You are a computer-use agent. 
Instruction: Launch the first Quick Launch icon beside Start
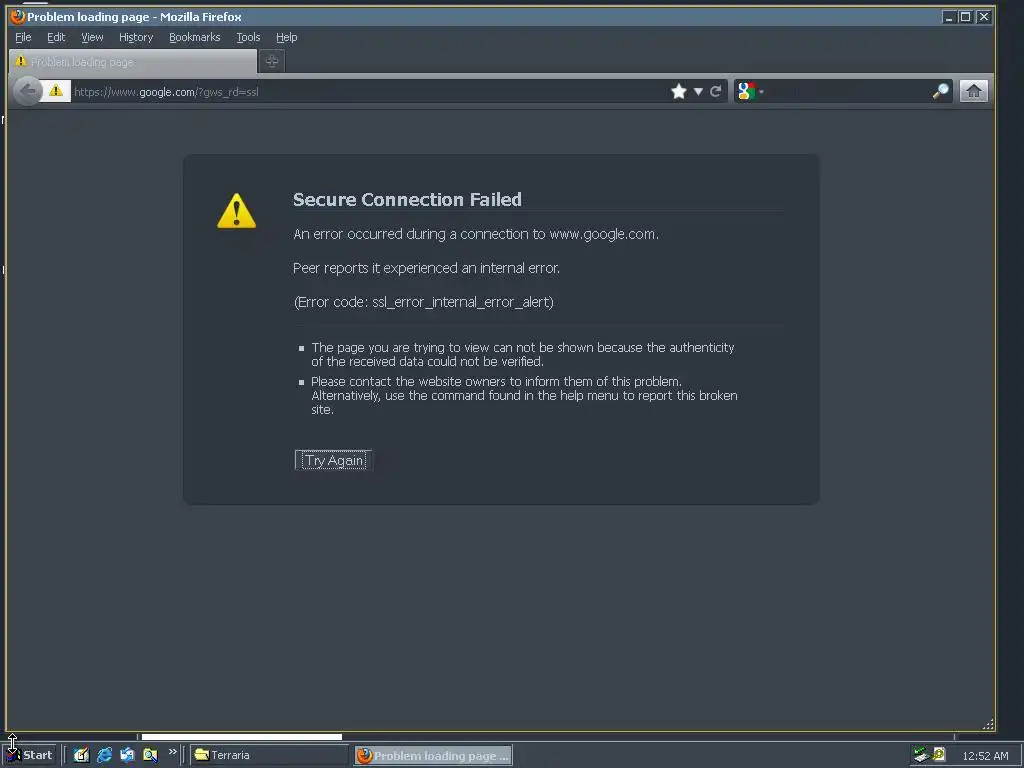point(81,755)
